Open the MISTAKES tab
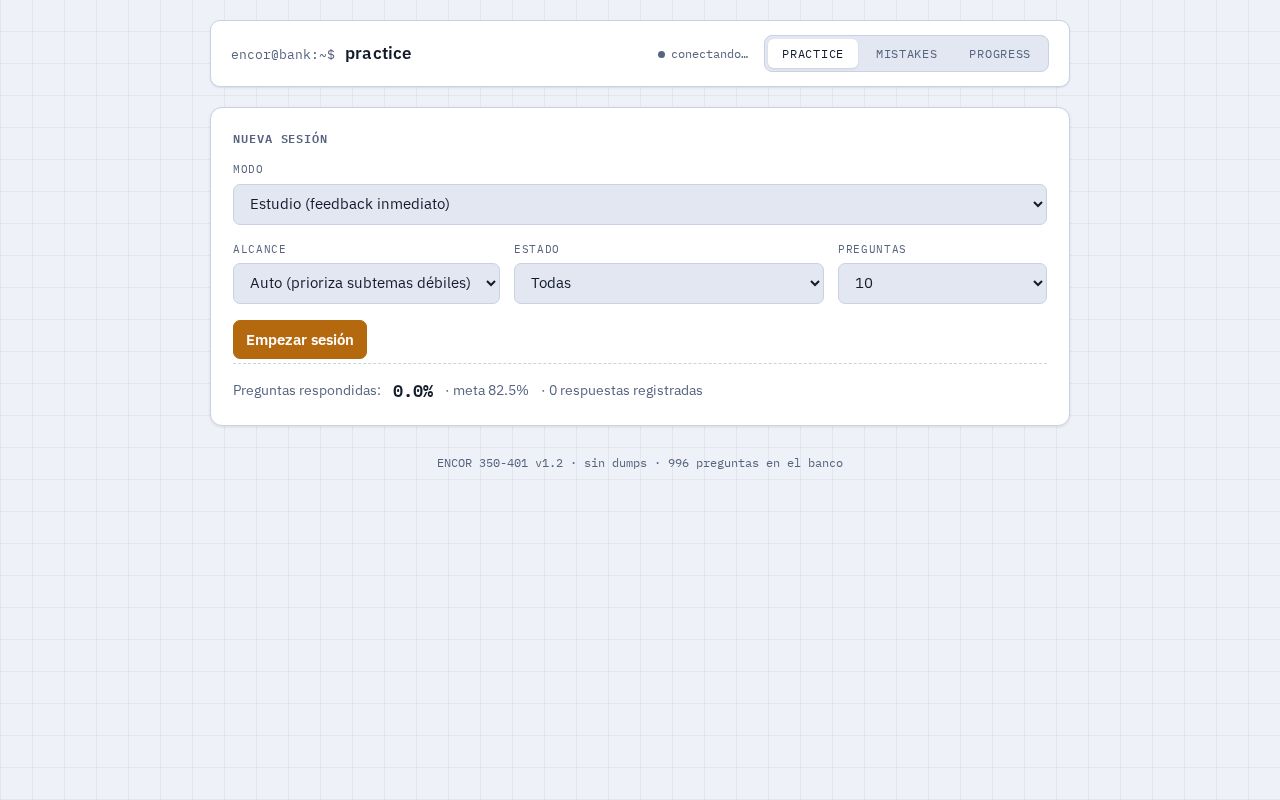Viewport: 1280px width, 800px height. point(906,54)
